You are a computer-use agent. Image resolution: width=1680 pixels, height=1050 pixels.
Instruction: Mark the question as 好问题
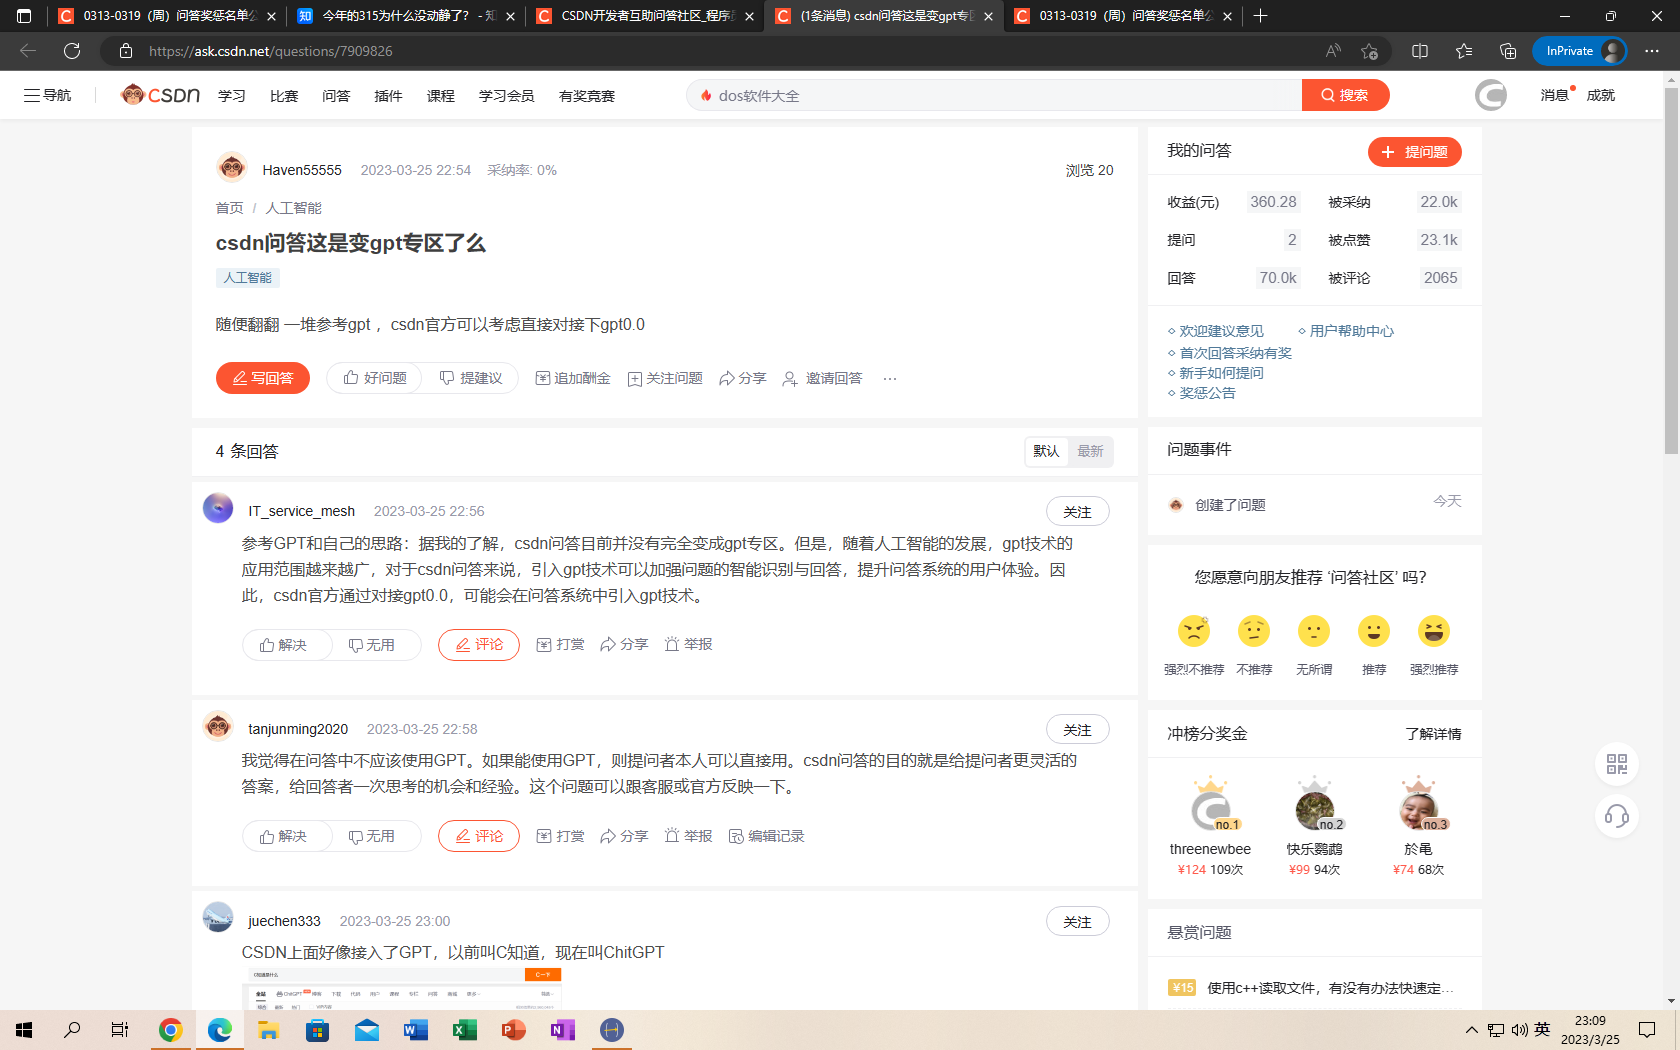click(375, 378)
